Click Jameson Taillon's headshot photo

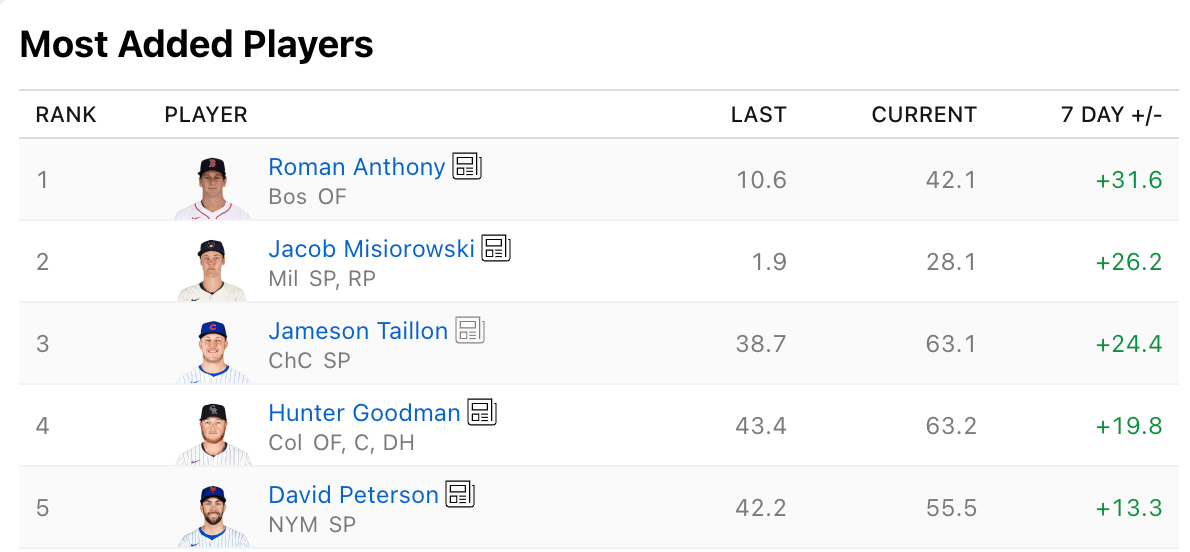tap(212, 351)
